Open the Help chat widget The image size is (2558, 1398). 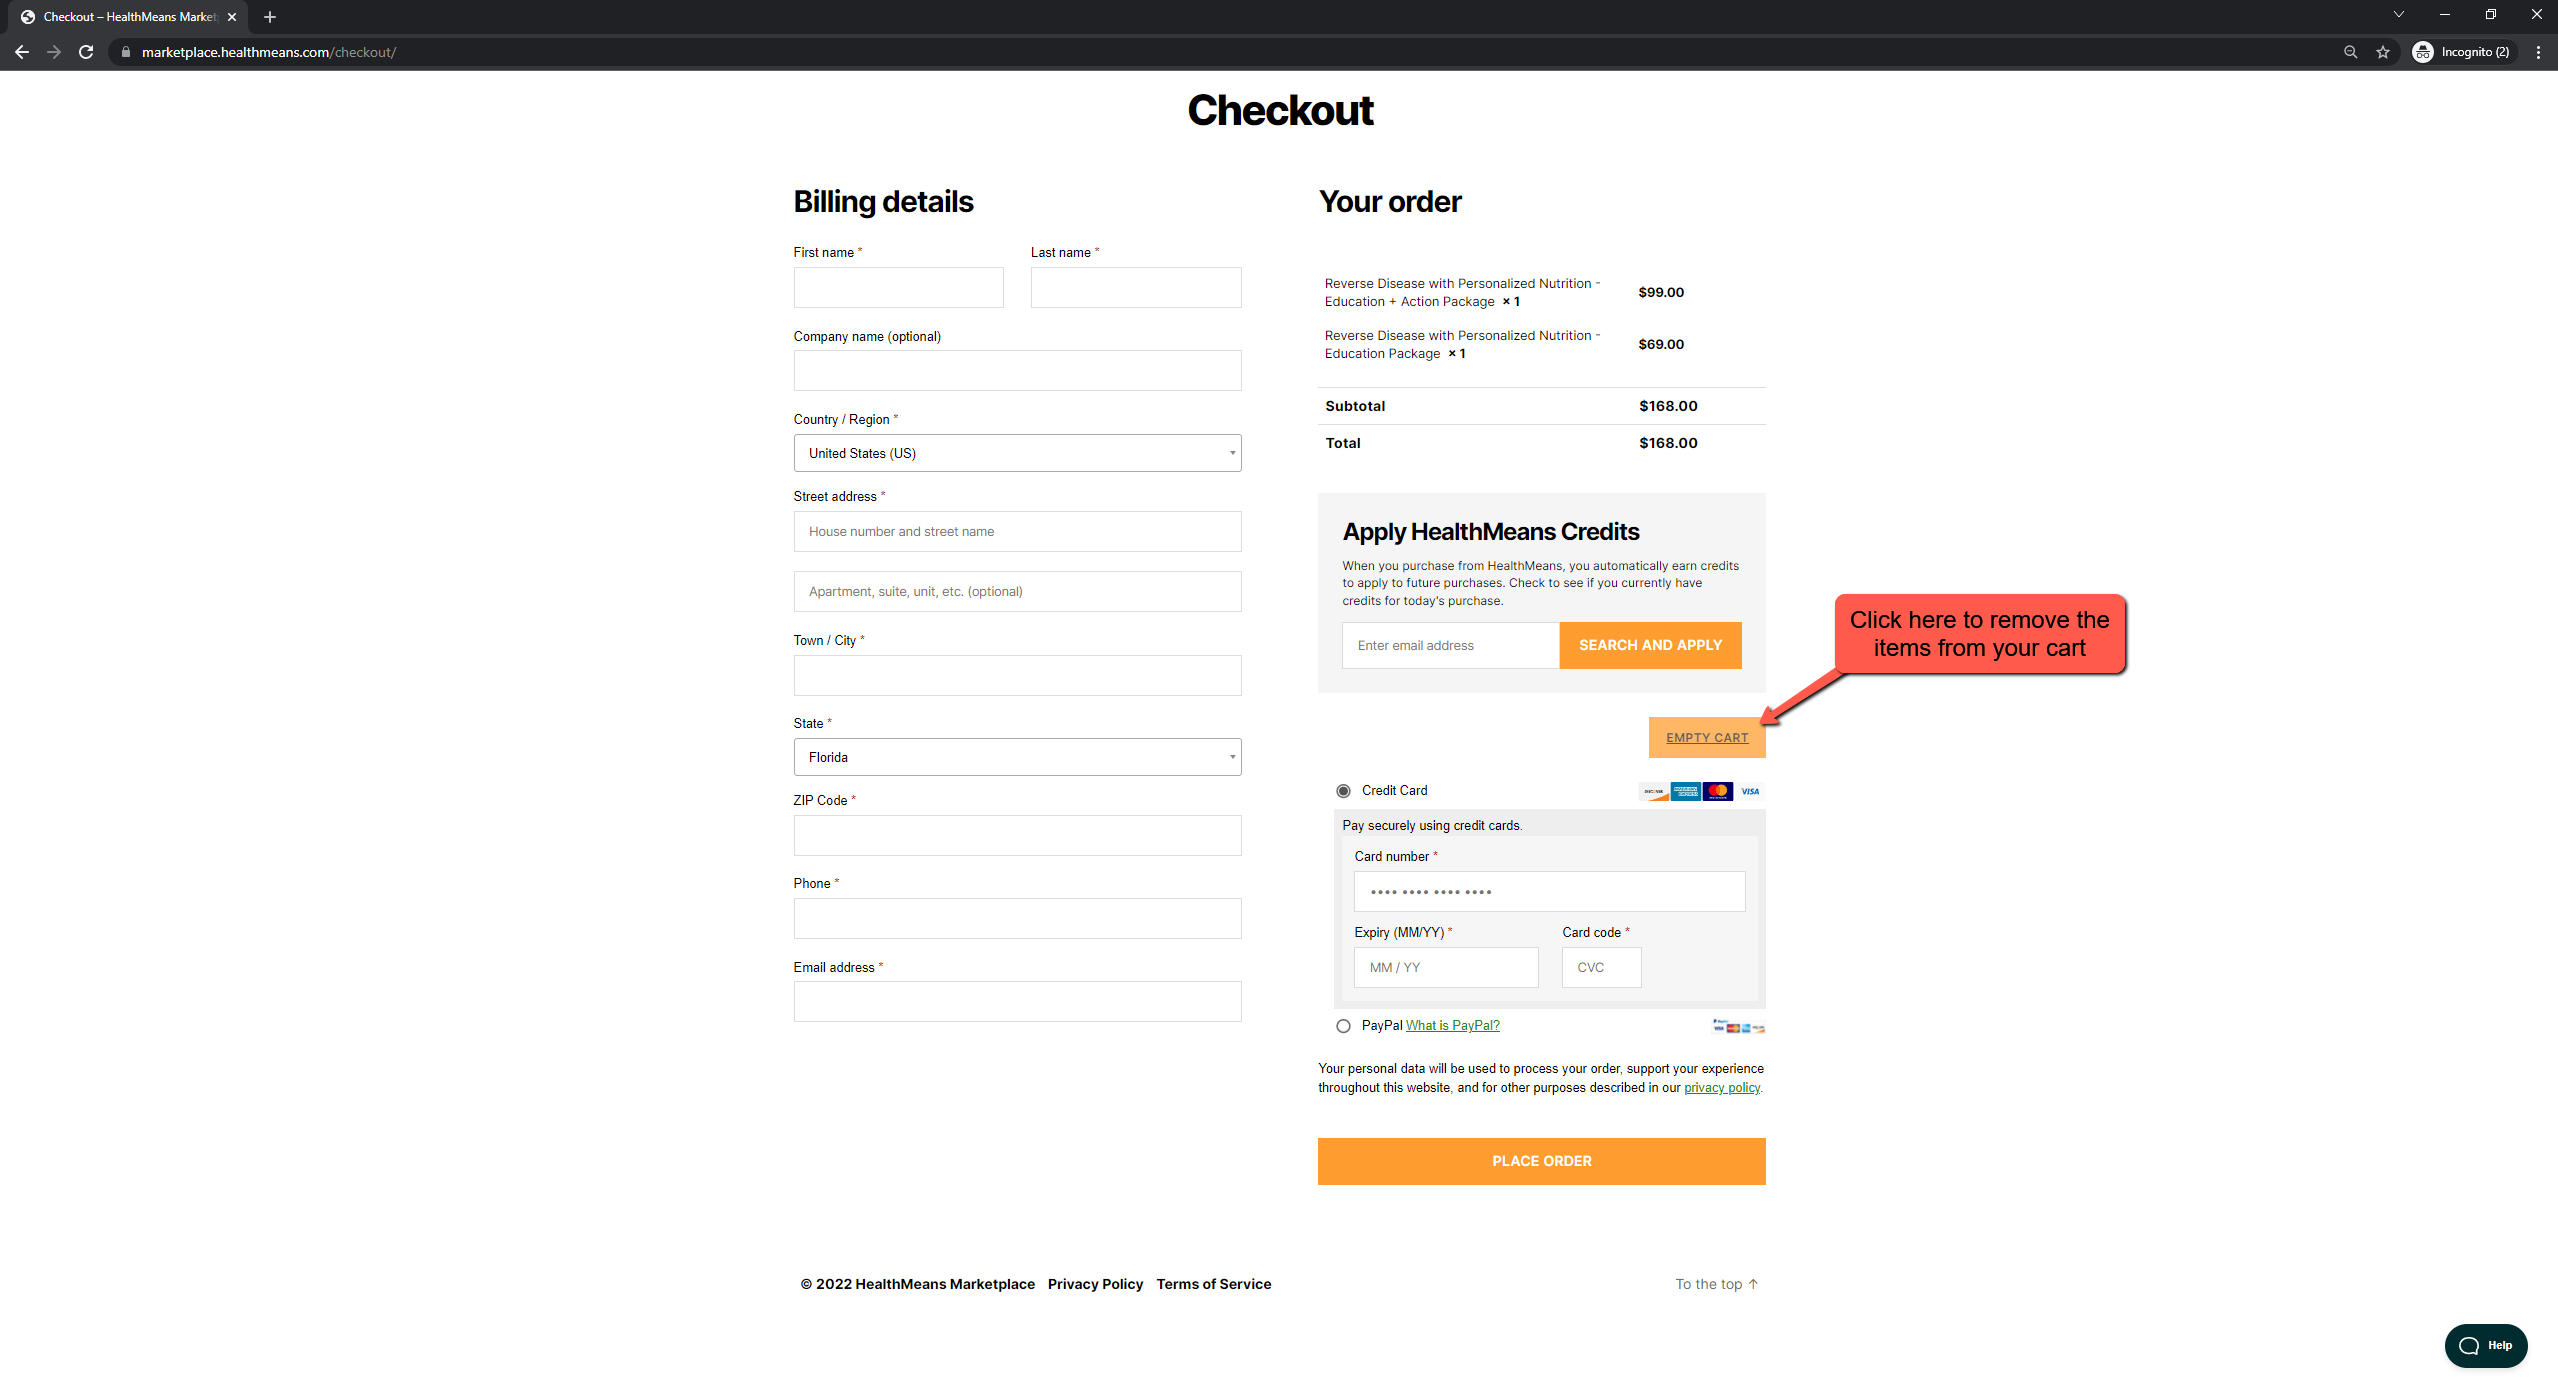pyautogui.click(x=2486, y=1345)
